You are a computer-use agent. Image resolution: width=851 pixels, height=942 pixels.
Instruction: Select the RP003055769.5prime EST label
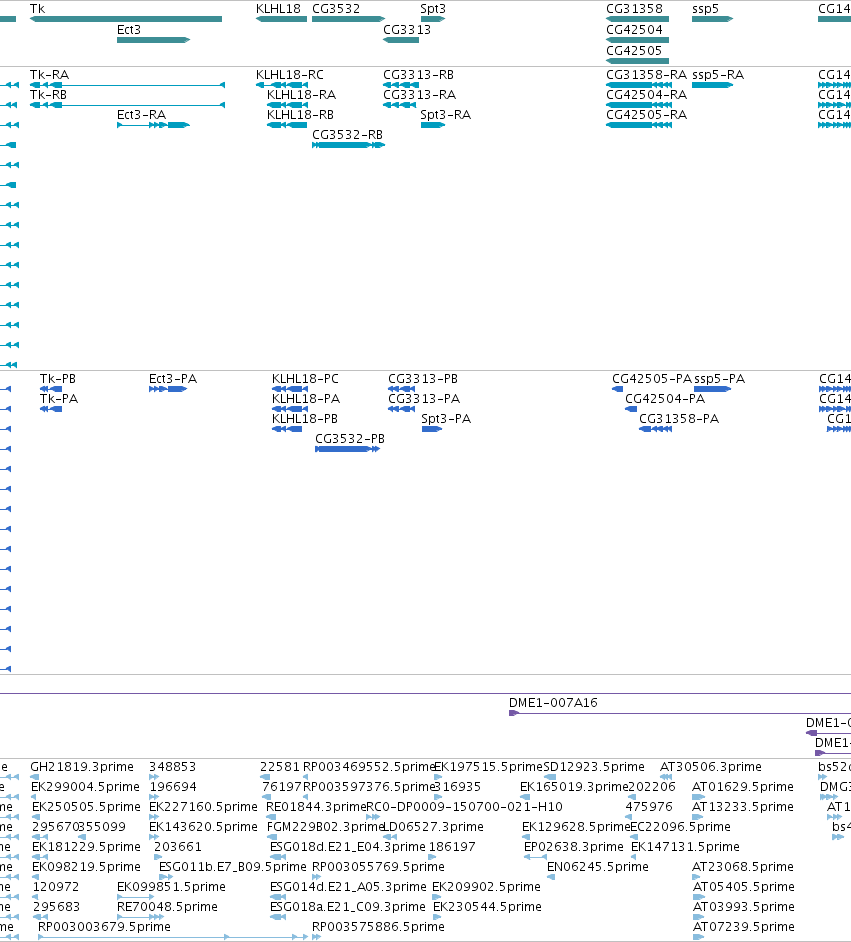pyautogui.click(x=378, y=867)
